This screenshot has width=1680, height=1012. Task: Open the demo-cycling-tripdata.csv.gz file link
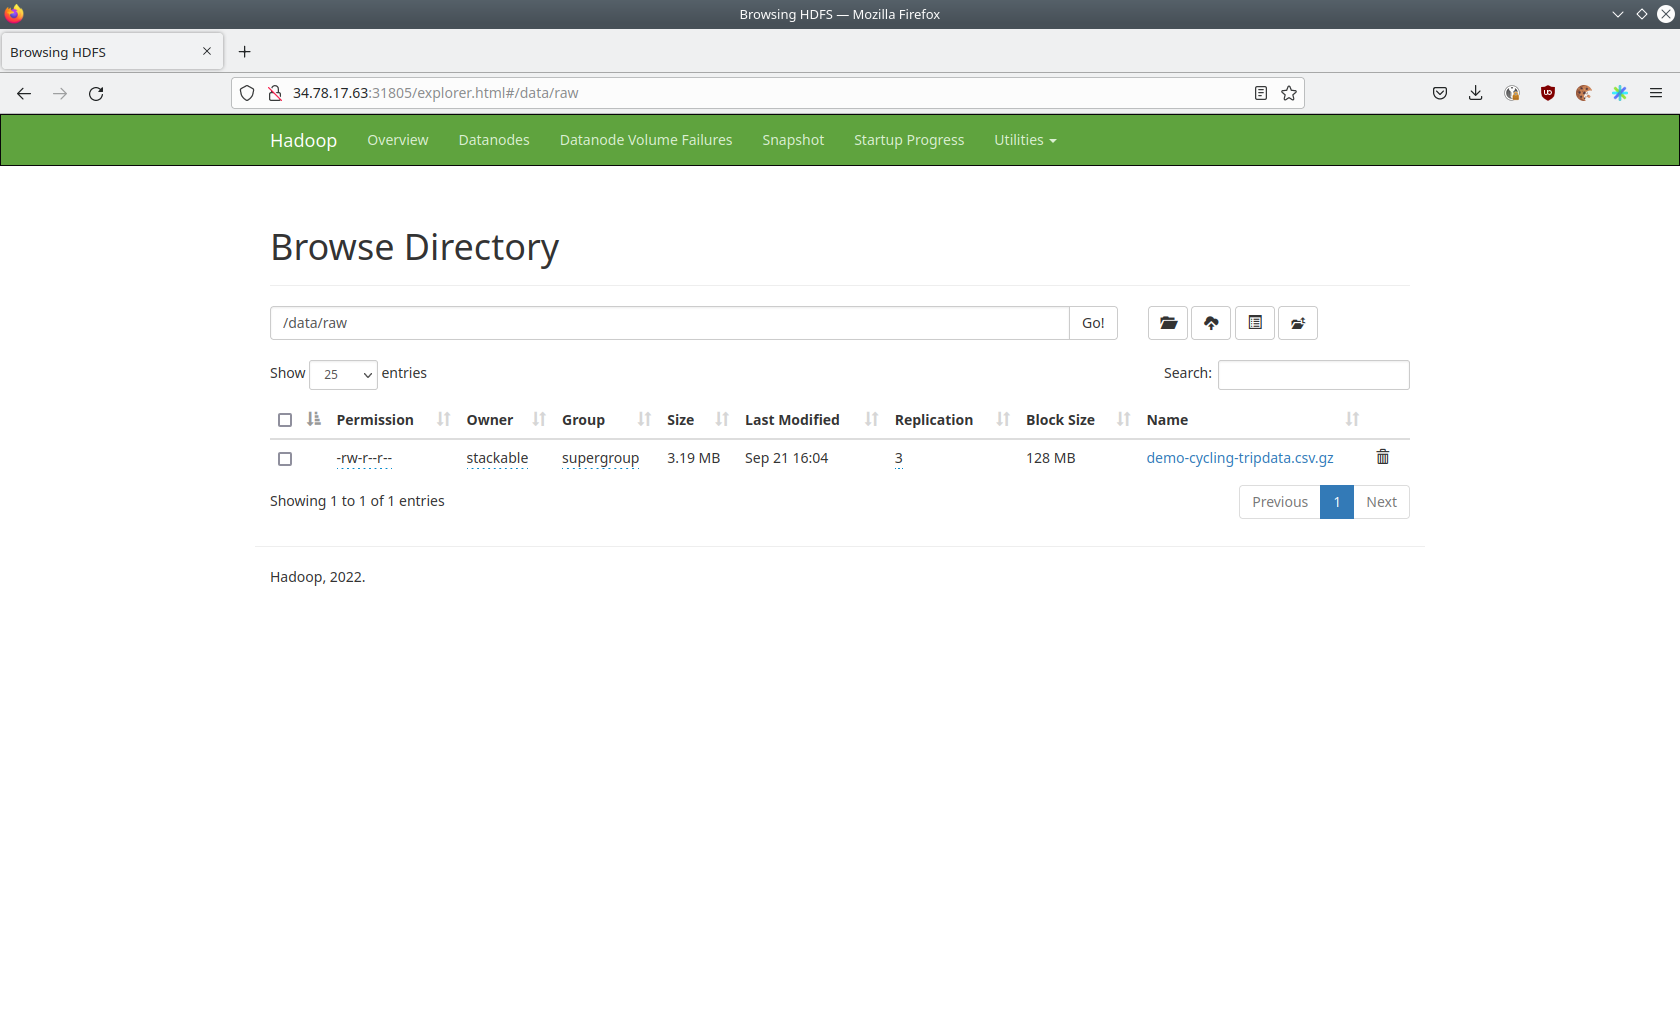1239,457
